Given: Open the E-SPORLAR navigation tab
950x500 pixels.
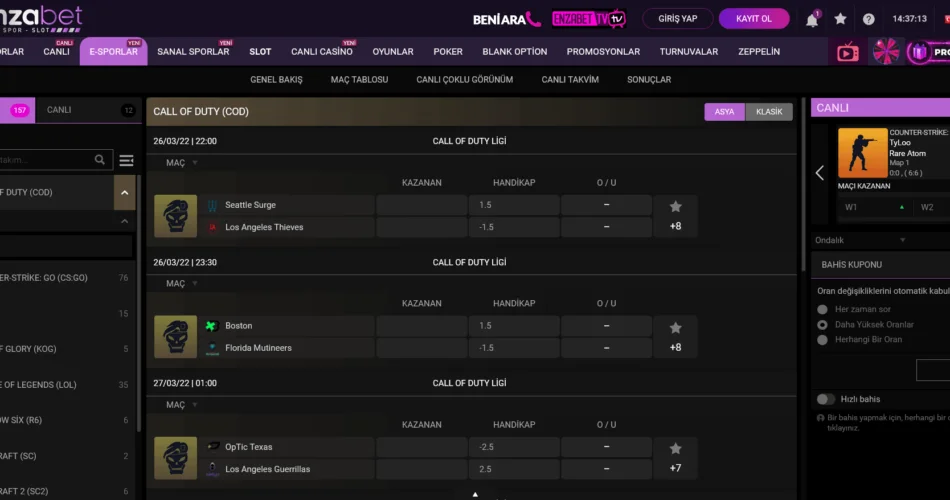Looking at the screenshot, I should tap(113, 52).
